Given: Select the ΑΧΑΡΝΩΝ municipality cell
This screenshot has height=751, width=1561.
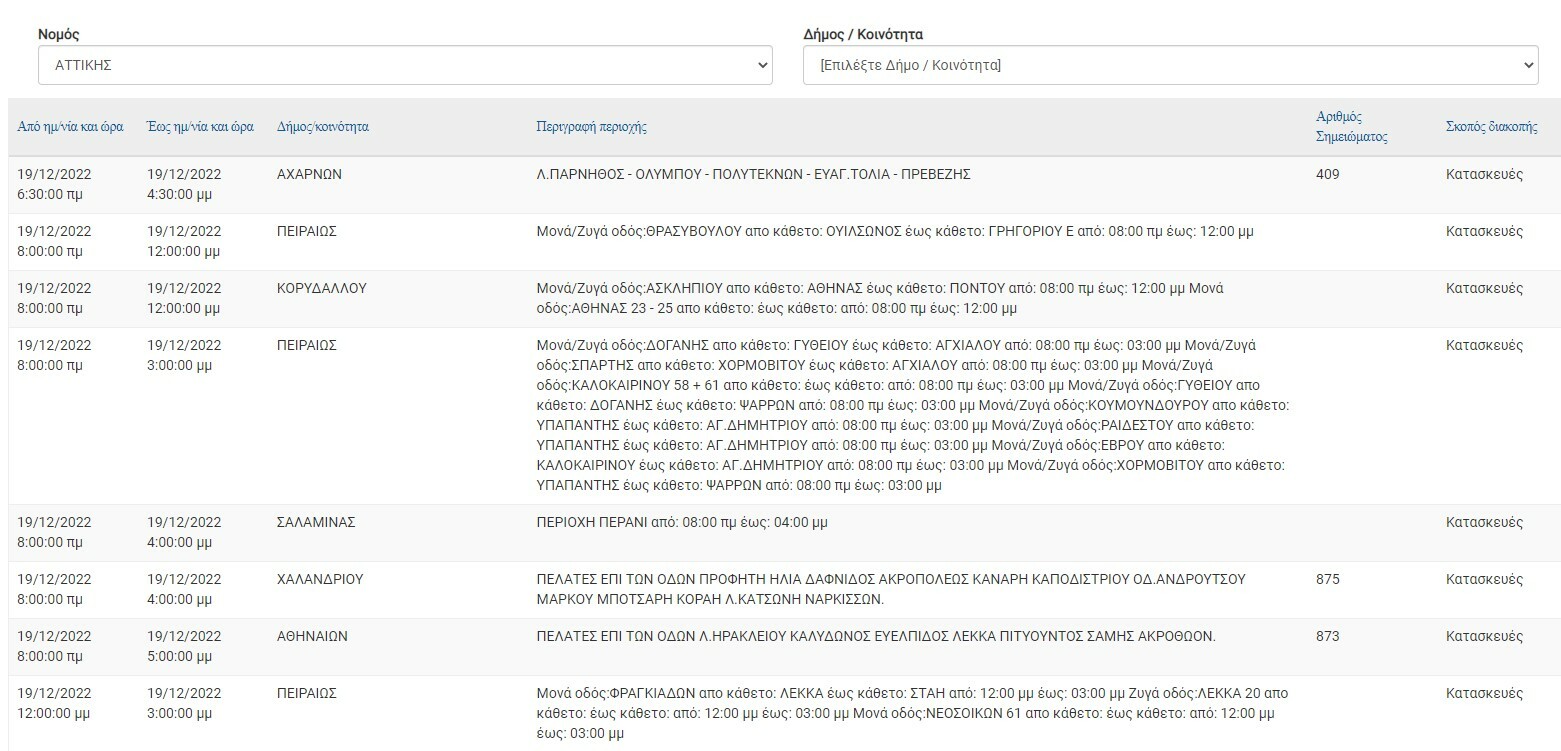Looking at the screenshot, I should pyautogui.click(x=309, y=174).
